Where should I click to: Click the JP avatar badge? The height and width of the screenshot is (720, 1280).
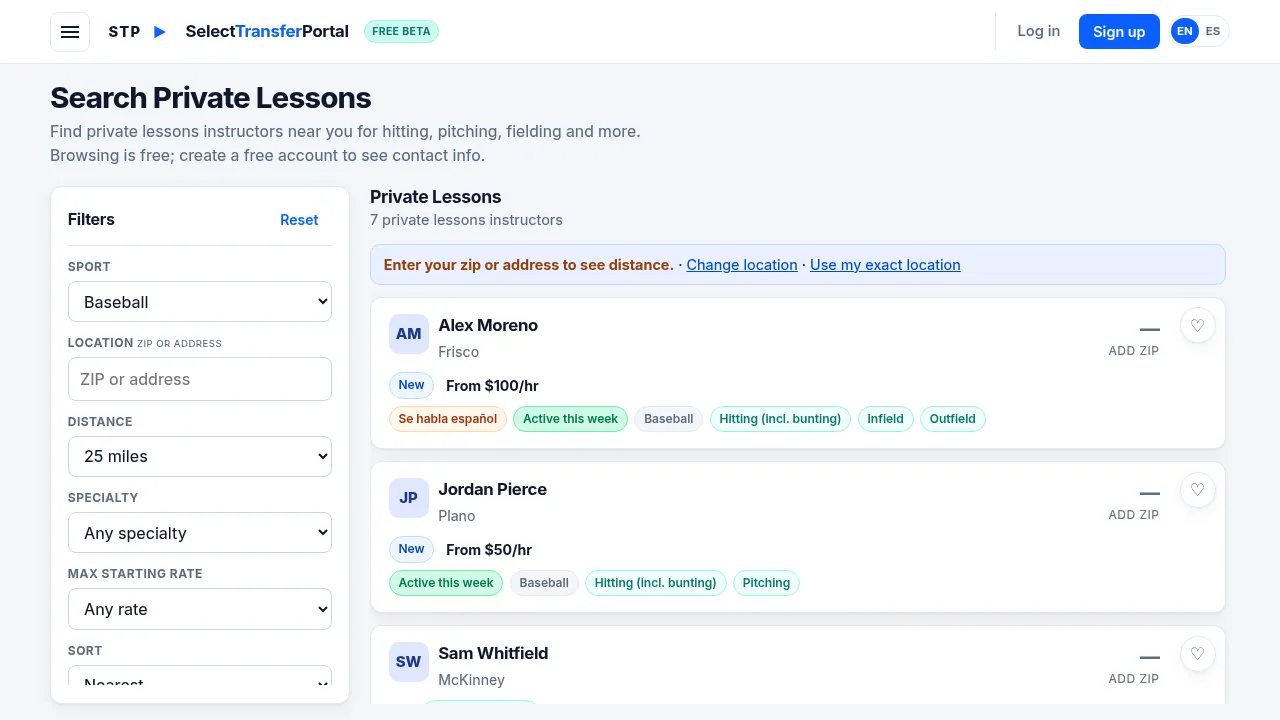pyautogui.click(x=409, y=498)
